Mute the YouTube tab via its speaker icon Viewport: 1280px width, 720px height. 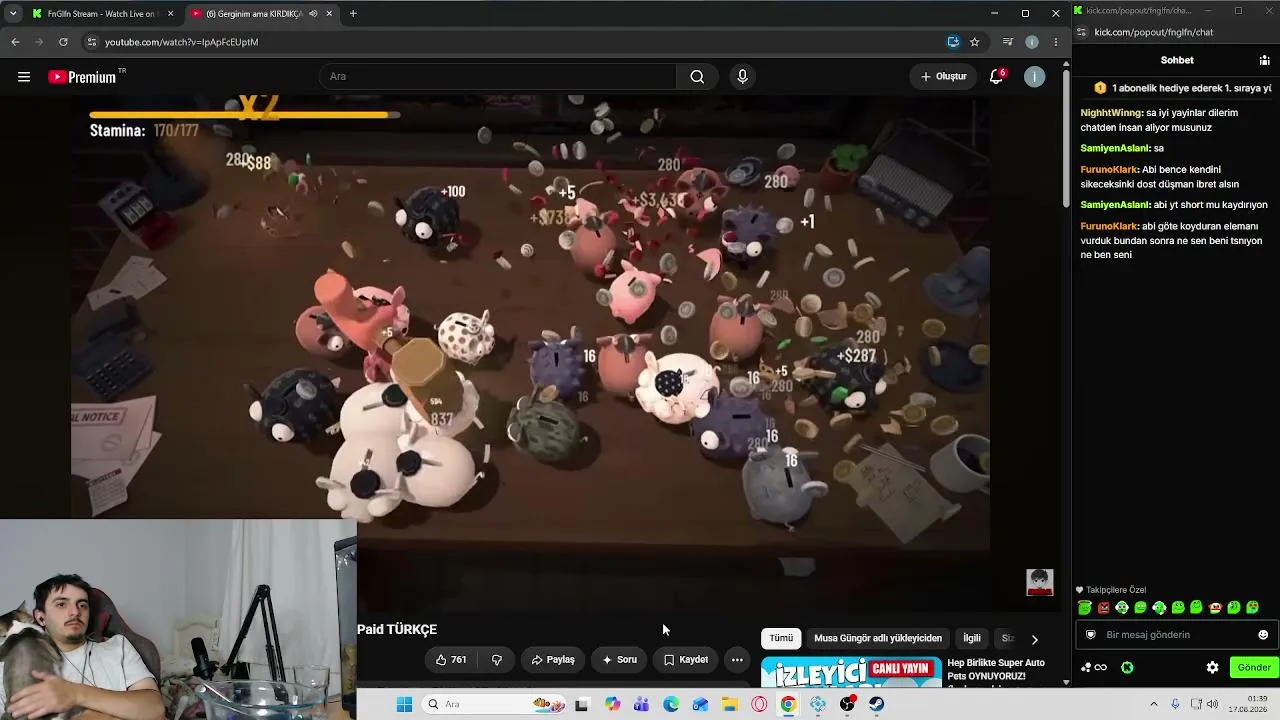(x=313, y=14)
